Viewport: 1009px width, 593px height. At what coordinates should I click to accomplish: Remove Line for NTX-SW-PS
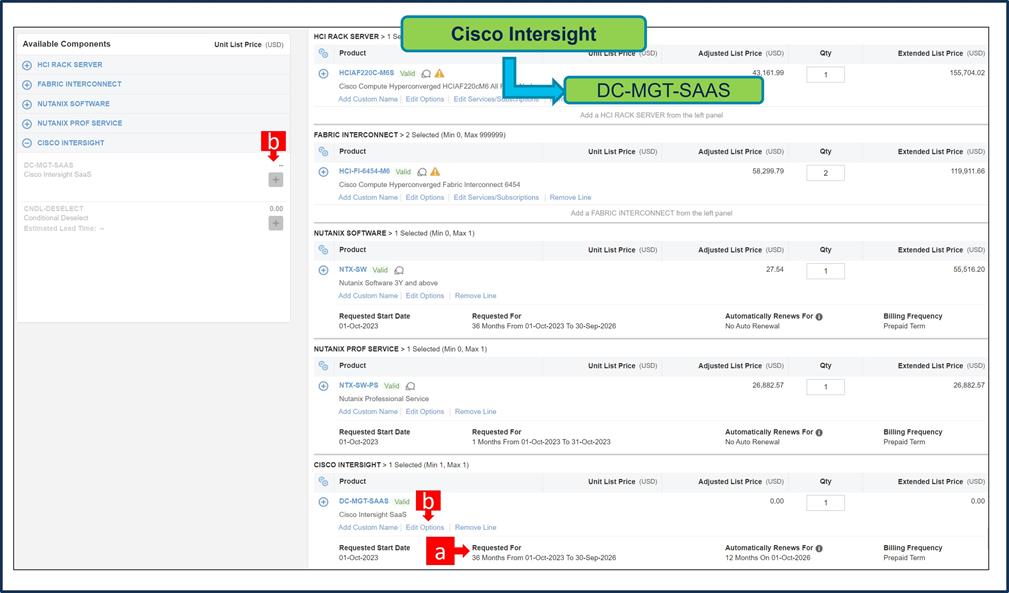476,412
